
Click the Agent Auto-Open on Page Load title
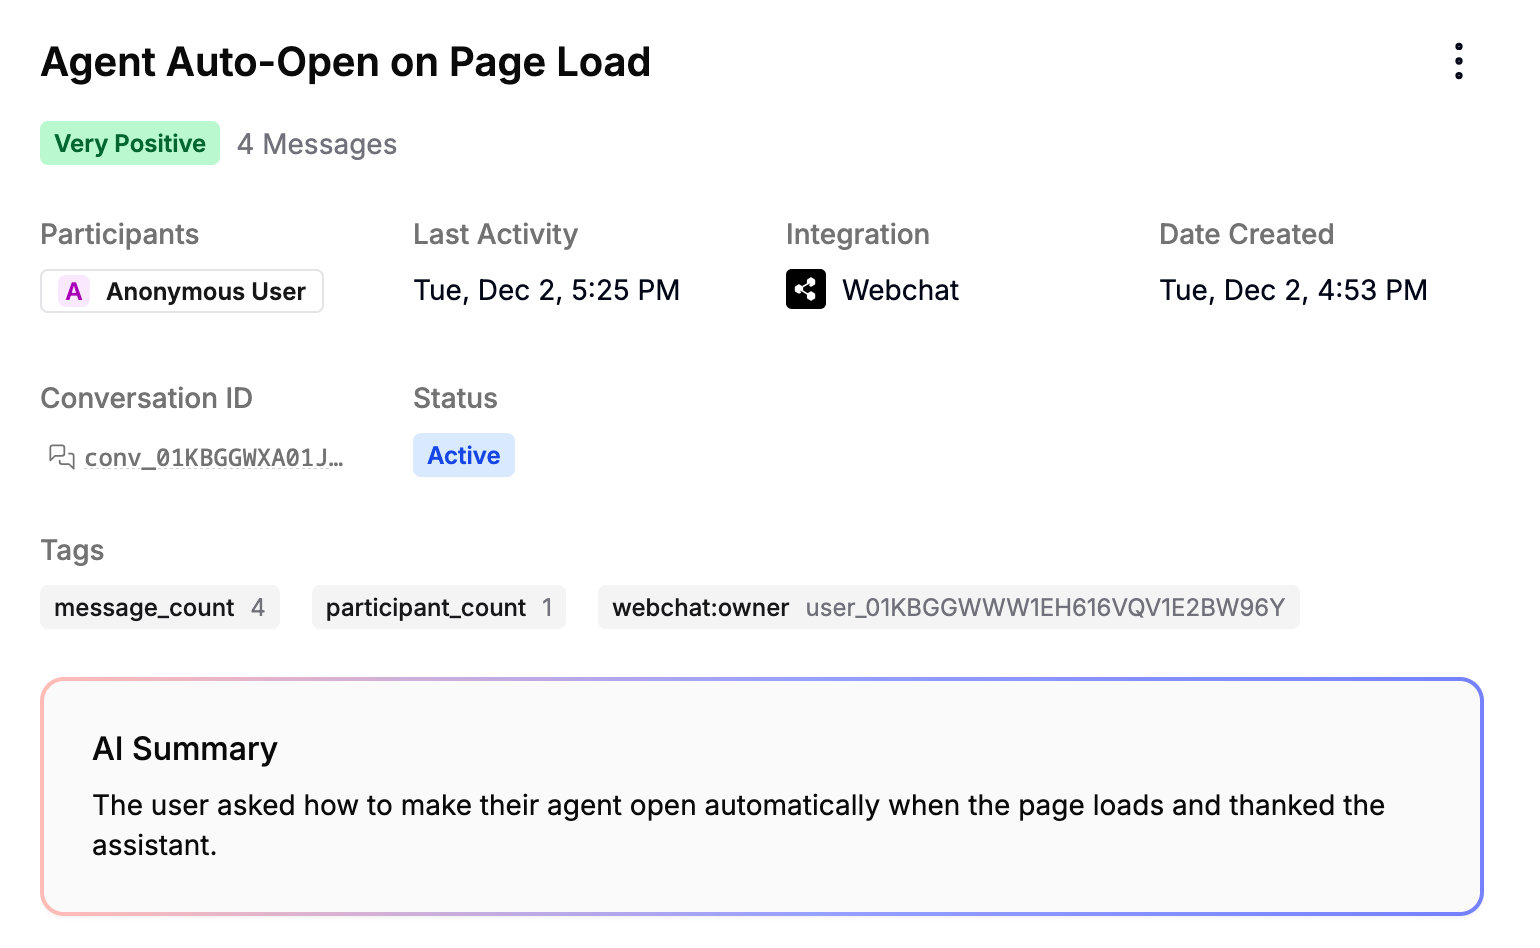346,62
